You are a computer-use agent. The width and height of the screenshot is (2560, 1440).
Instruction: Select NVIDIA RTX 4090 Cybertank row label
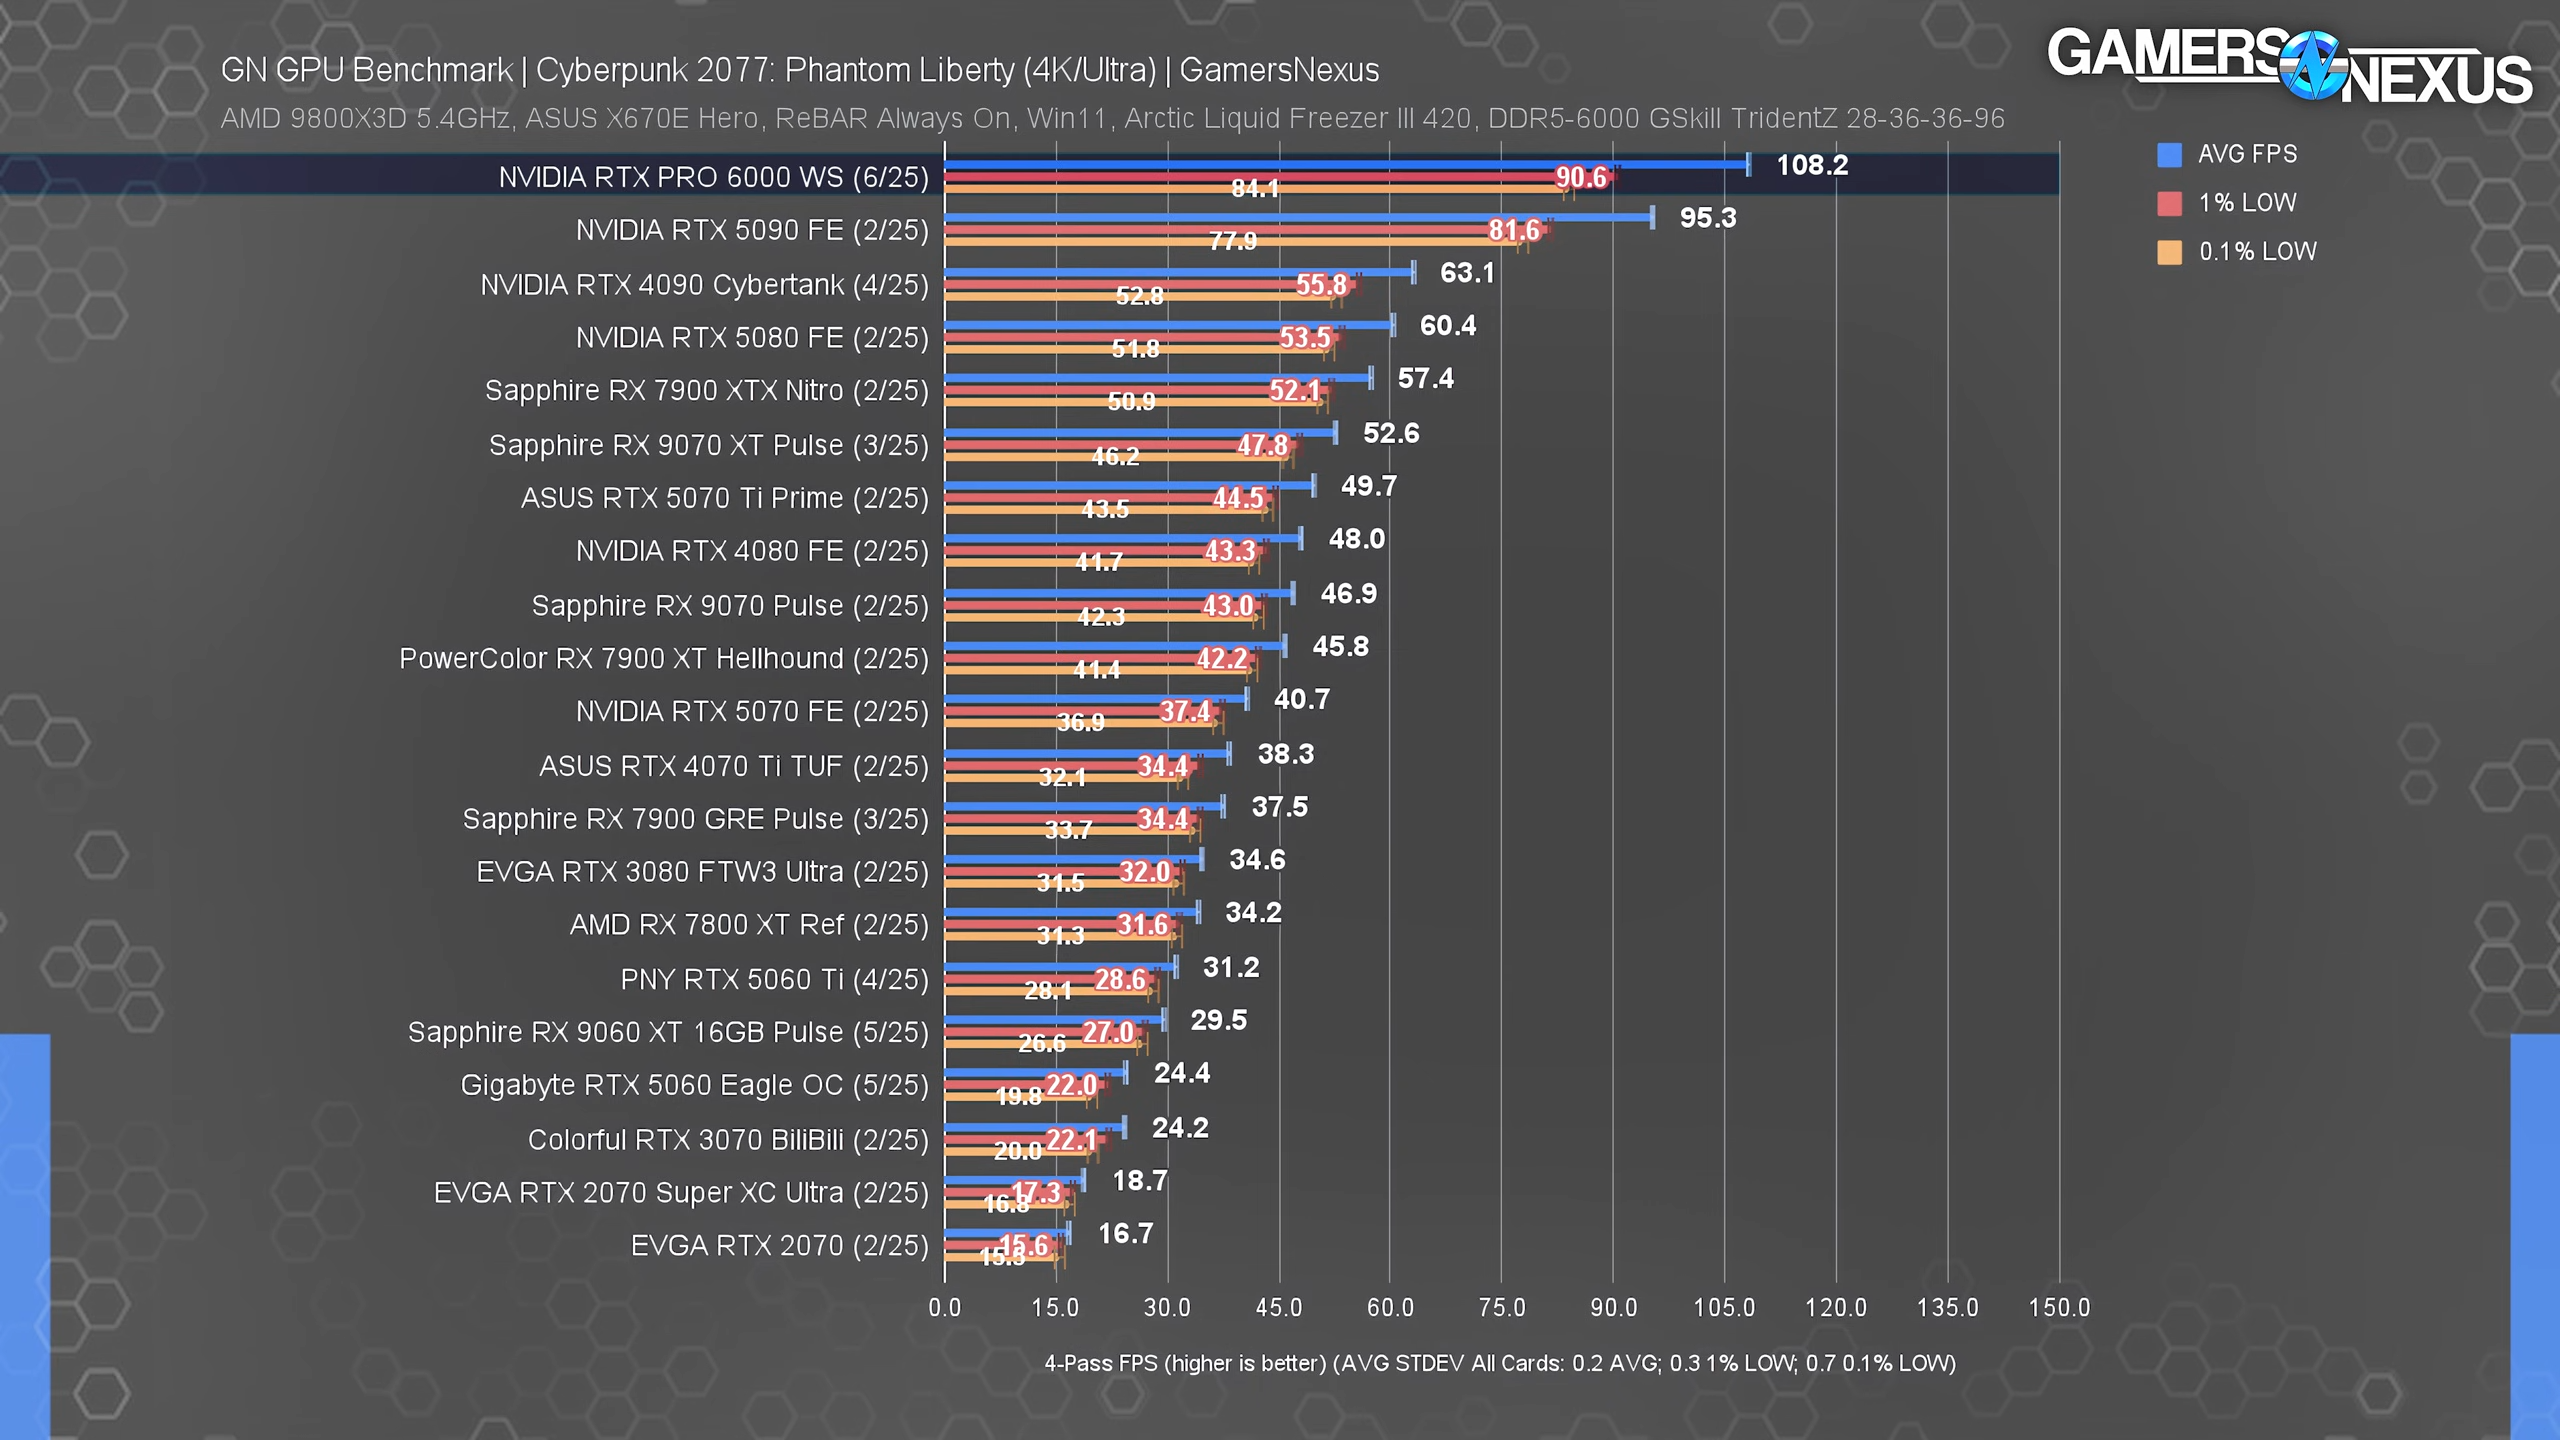point(704,286)
